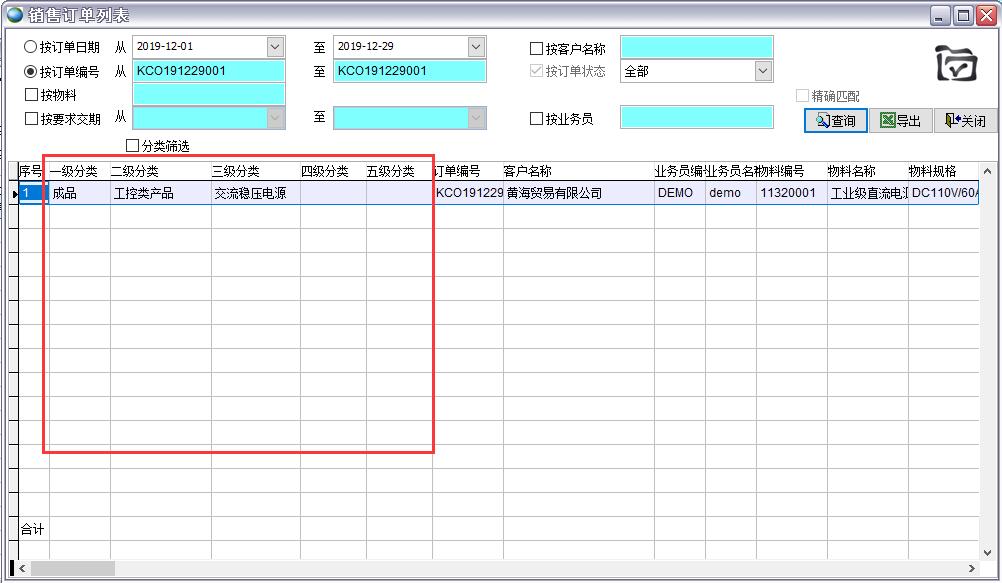
Task: Close the list with 关闭 button
Action: tap(965, 121)
